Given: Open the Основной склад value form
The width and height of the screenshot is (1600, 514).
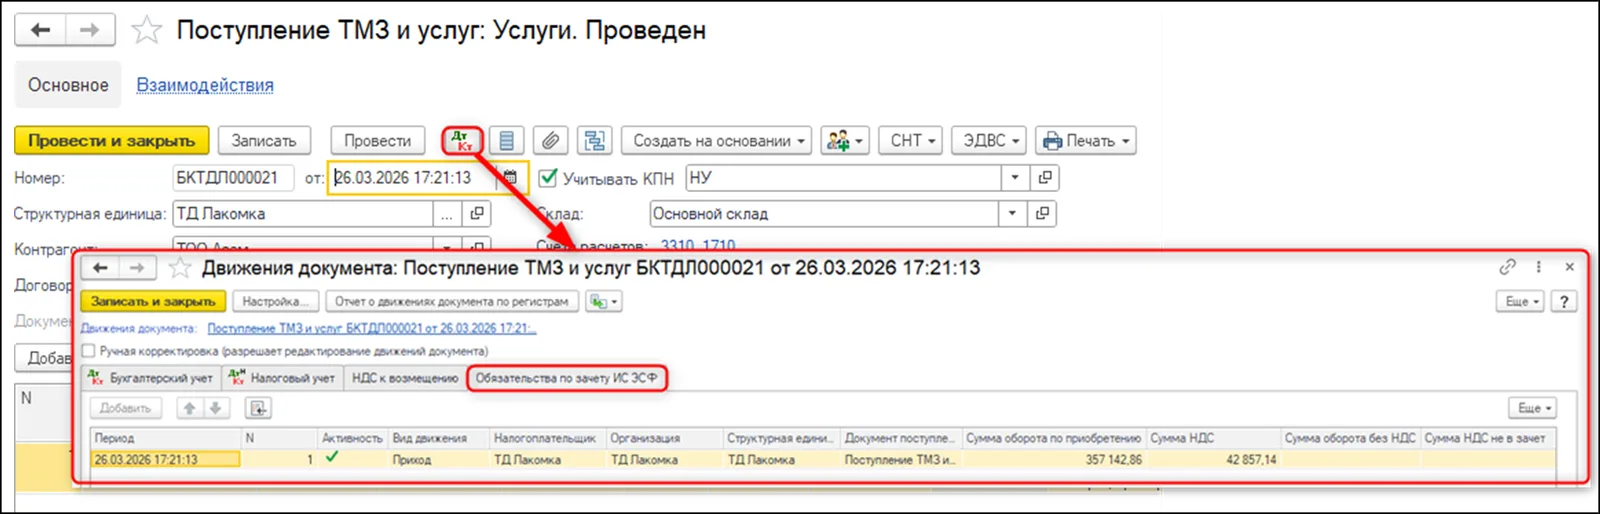Looking at the screenshot, I should click(x=1043, y=214).
